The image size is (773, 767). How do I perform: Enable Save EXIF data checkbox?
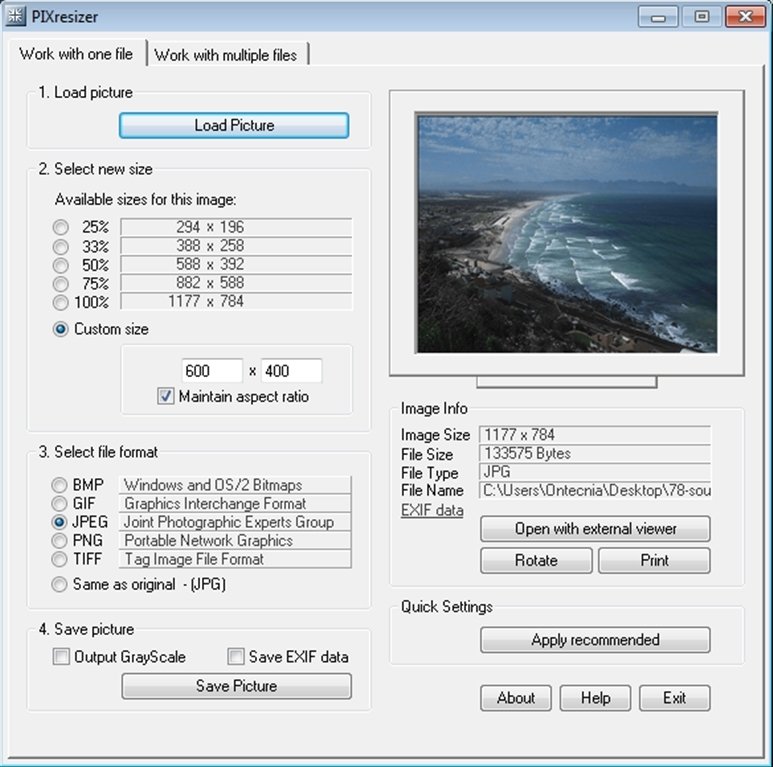(x=236, y=657)
